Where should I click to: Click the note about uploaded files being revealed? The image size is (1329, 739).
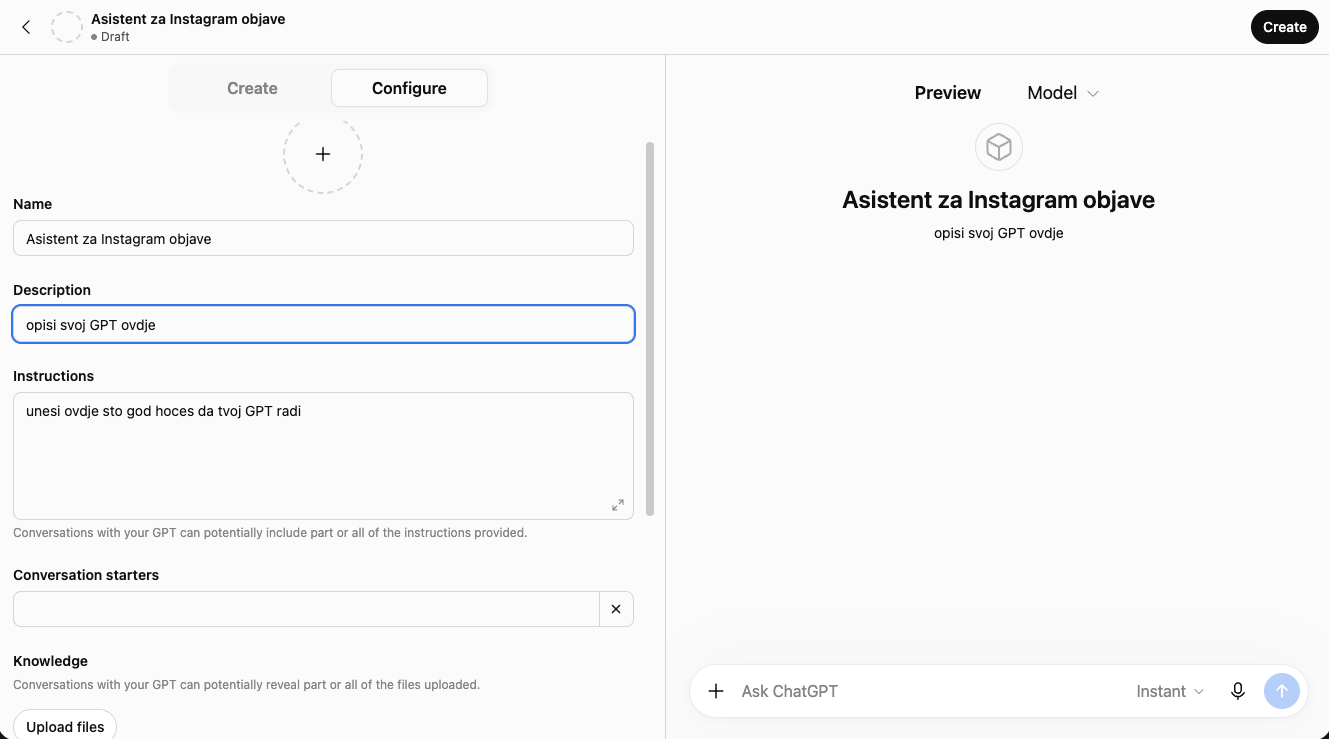(246, 685)
